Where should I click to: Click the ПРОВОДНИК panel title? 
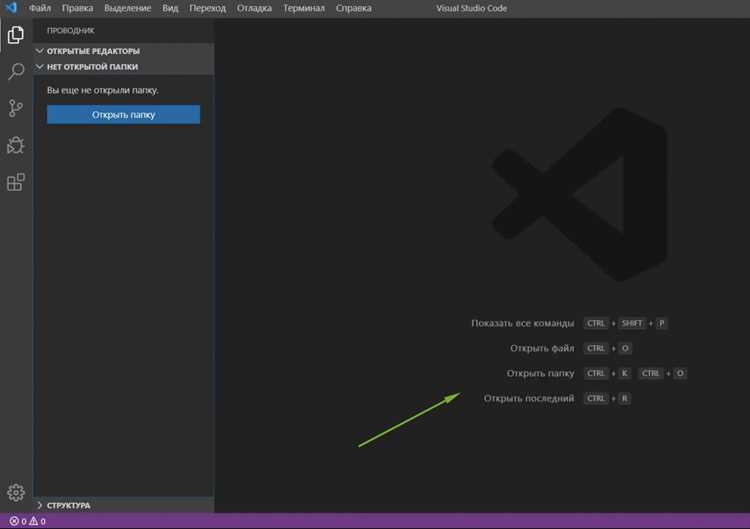point(70,31)
